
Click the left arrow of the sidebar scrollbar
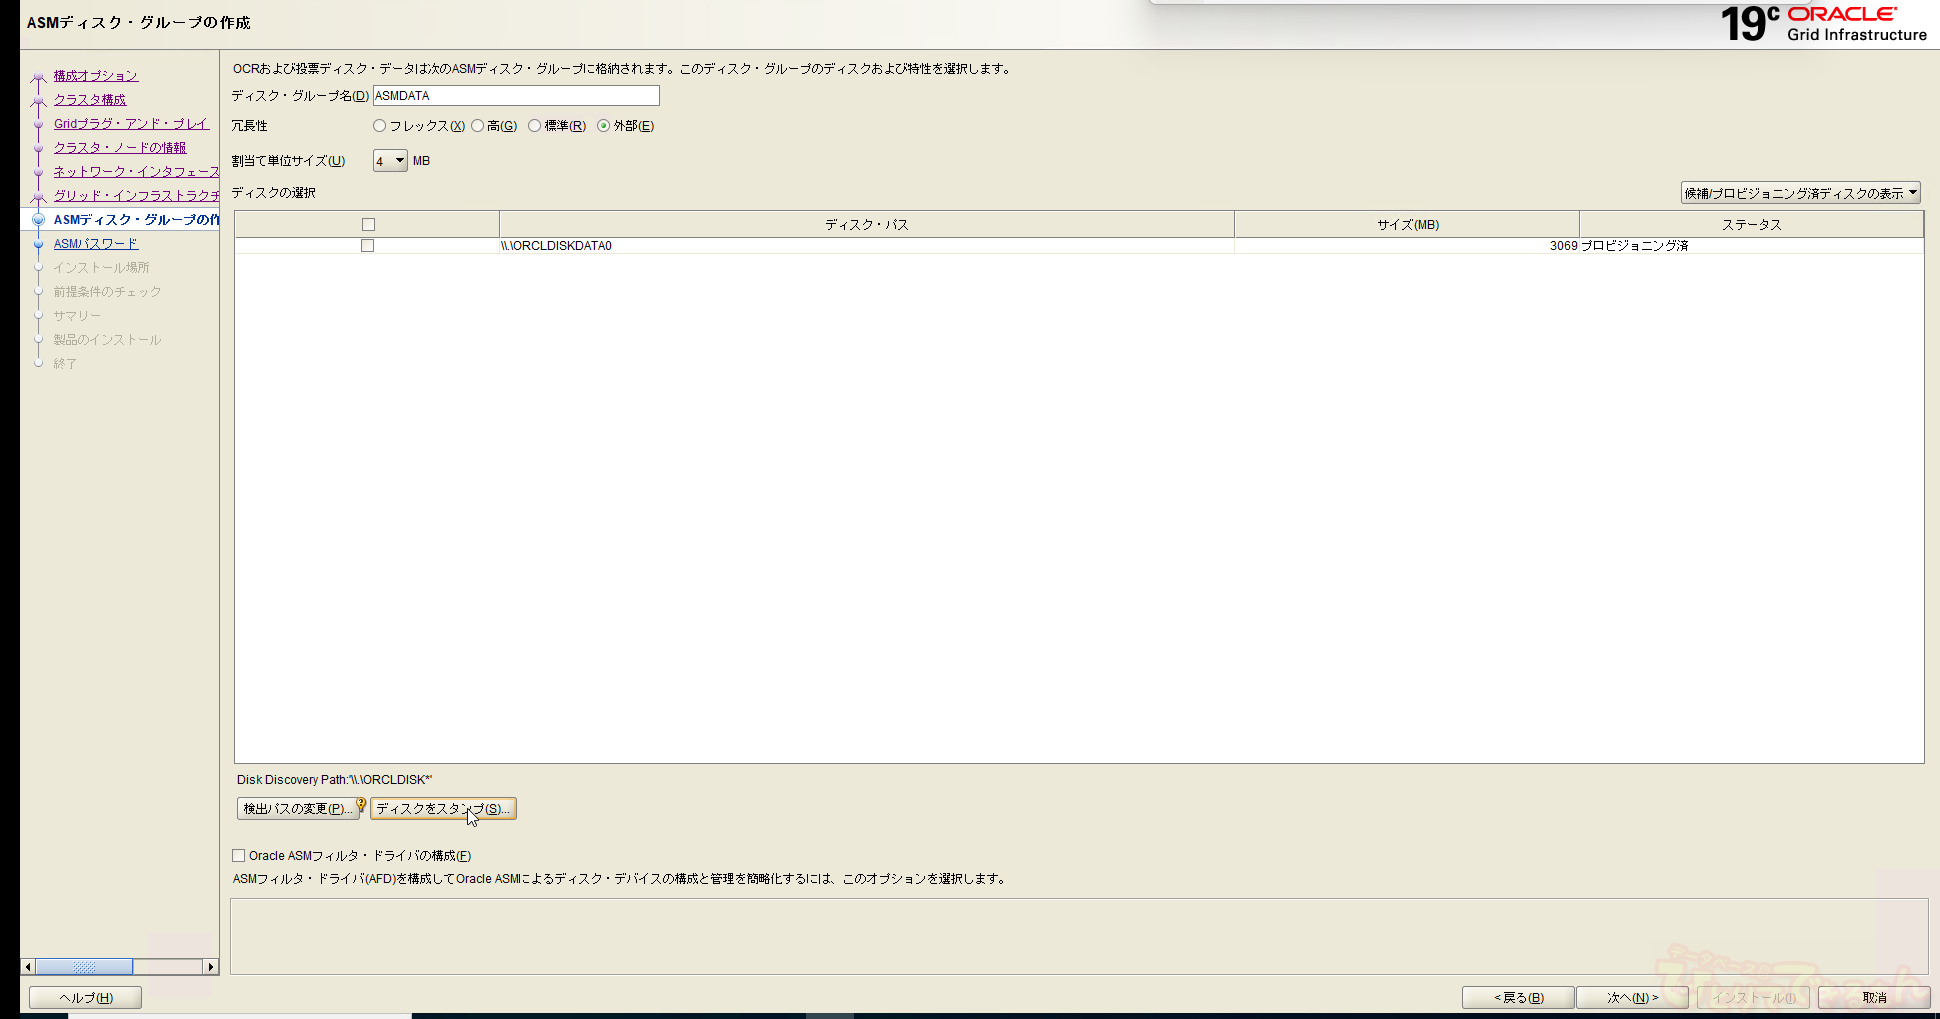click(x=28, y=967)
